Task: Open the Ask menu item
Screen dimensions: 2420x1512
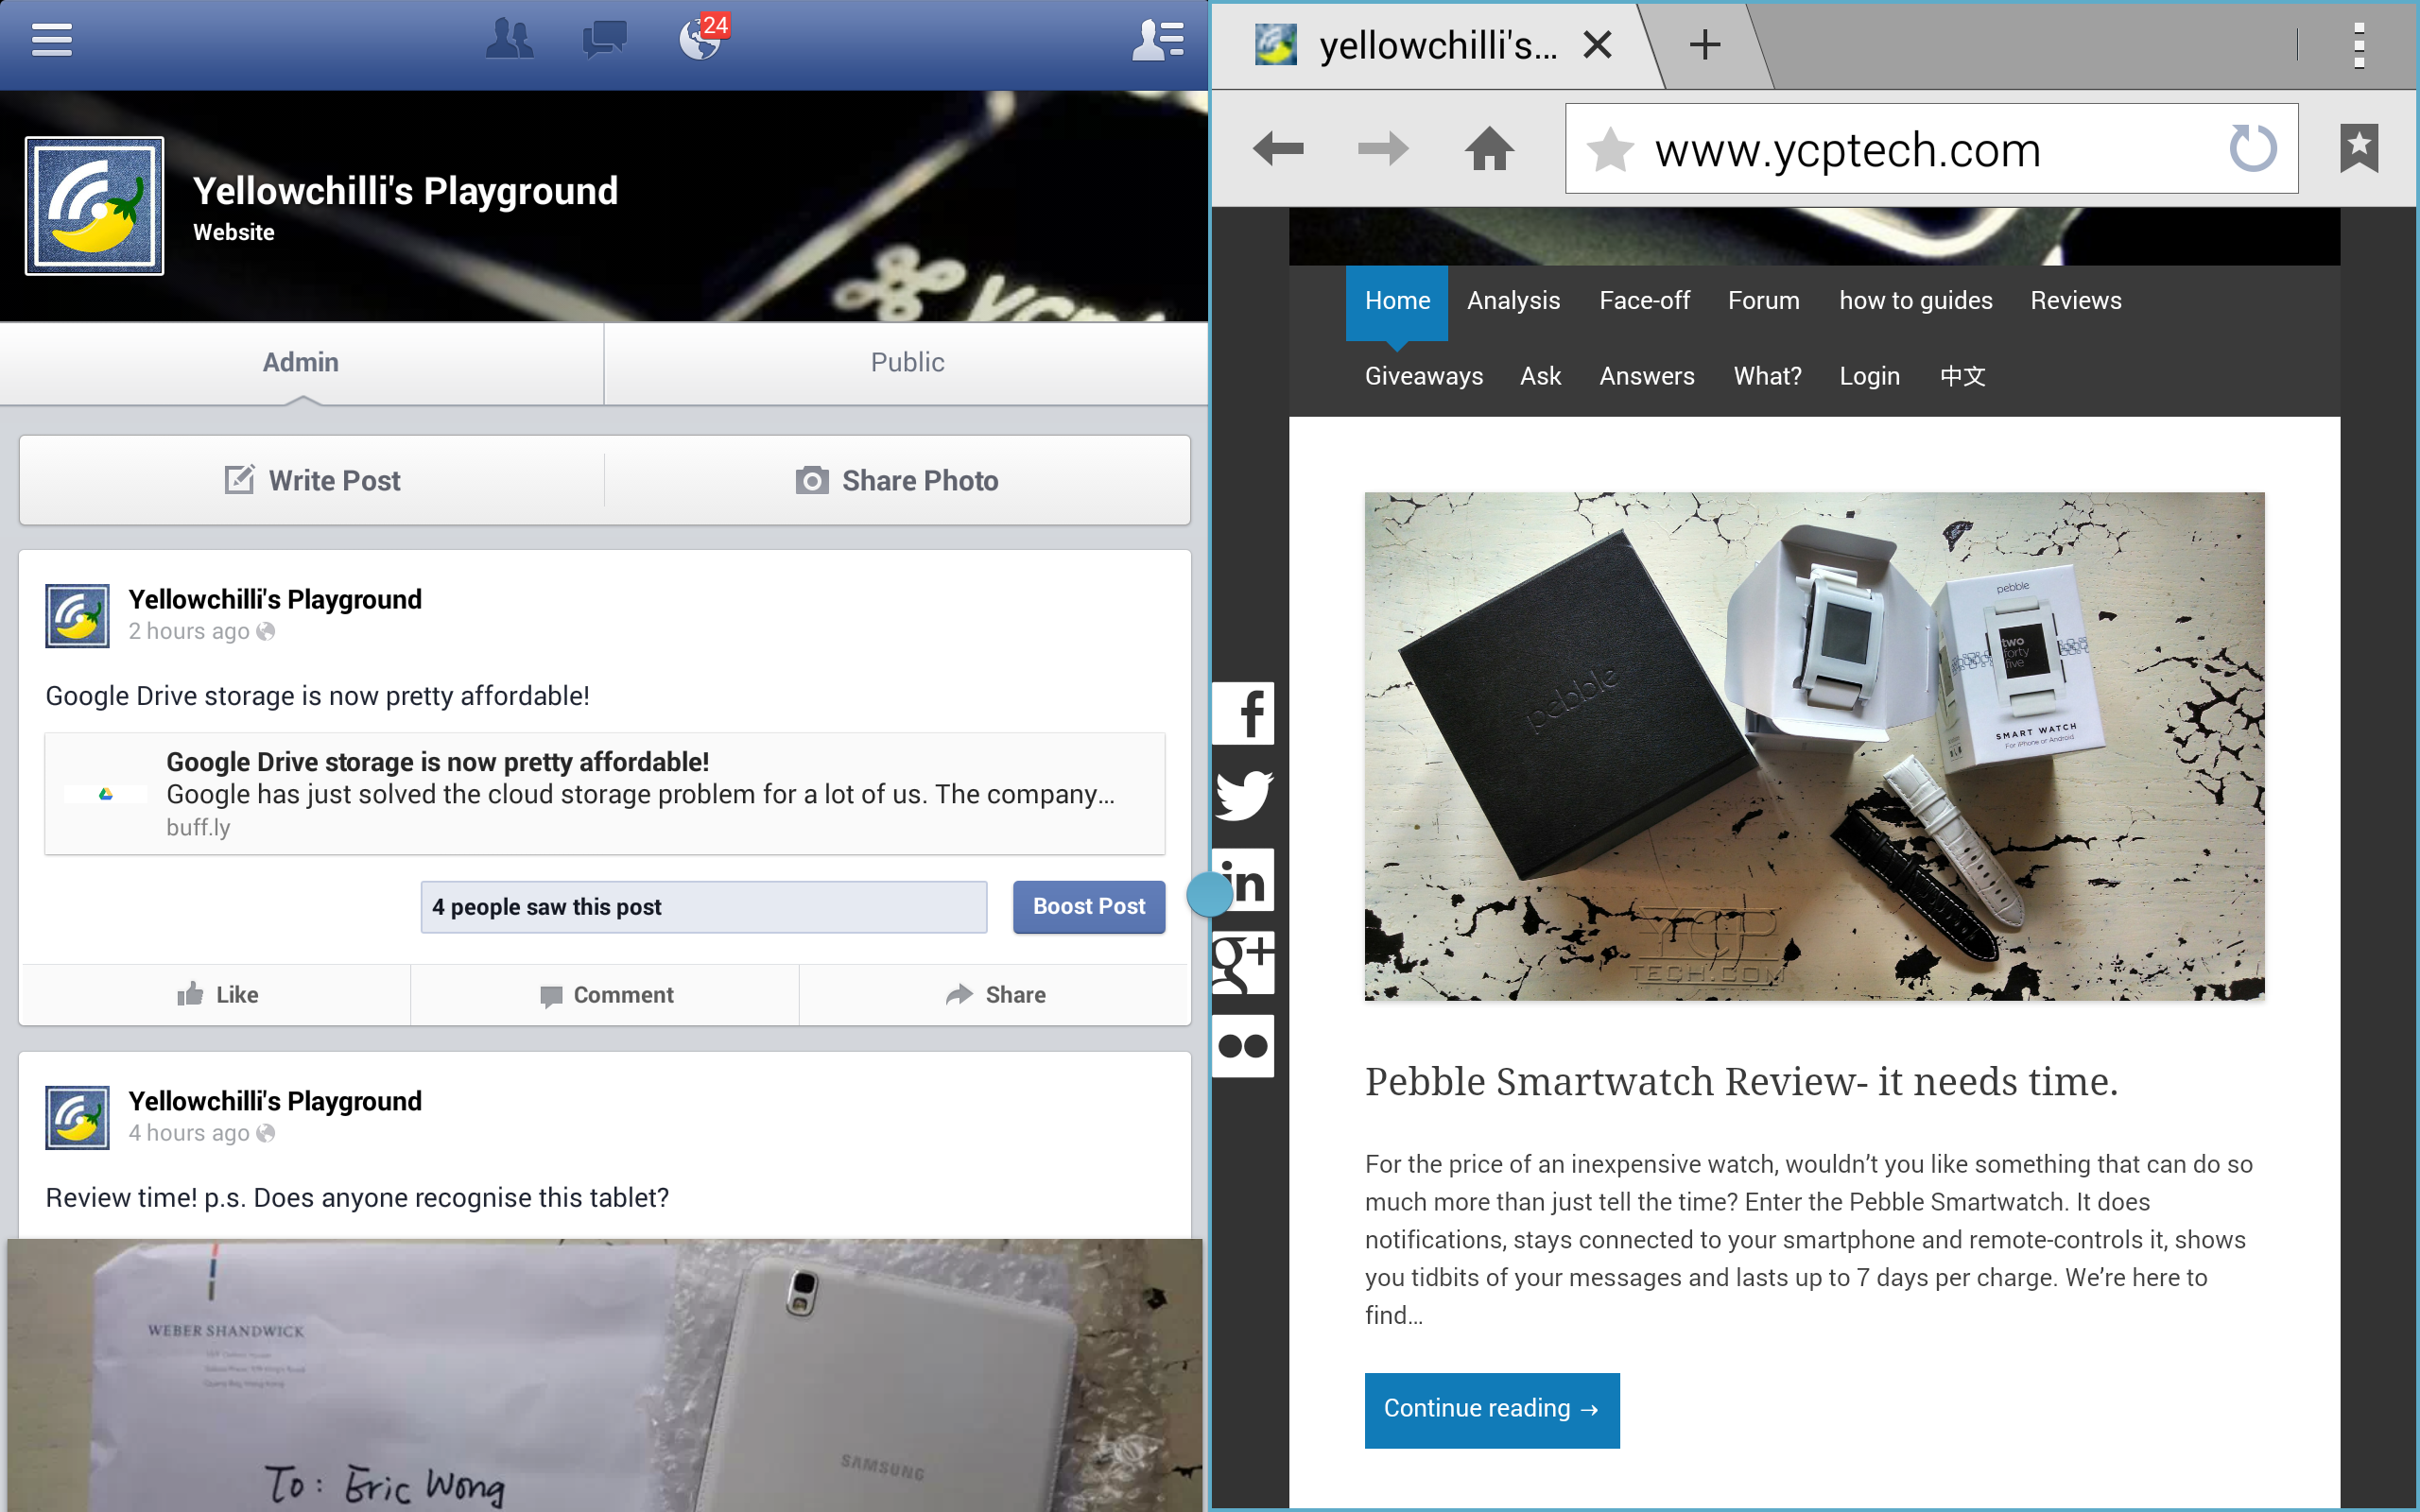Action: 1540,376
